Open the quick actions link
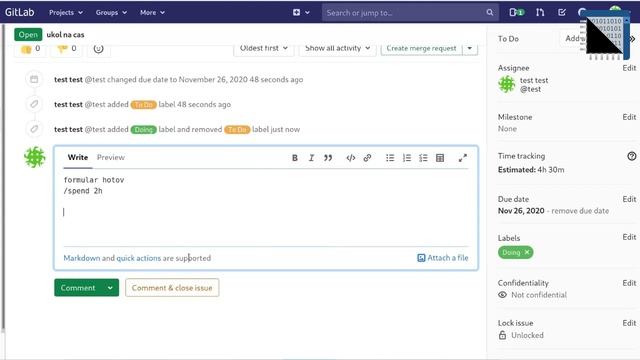 [x=139, y=258]
